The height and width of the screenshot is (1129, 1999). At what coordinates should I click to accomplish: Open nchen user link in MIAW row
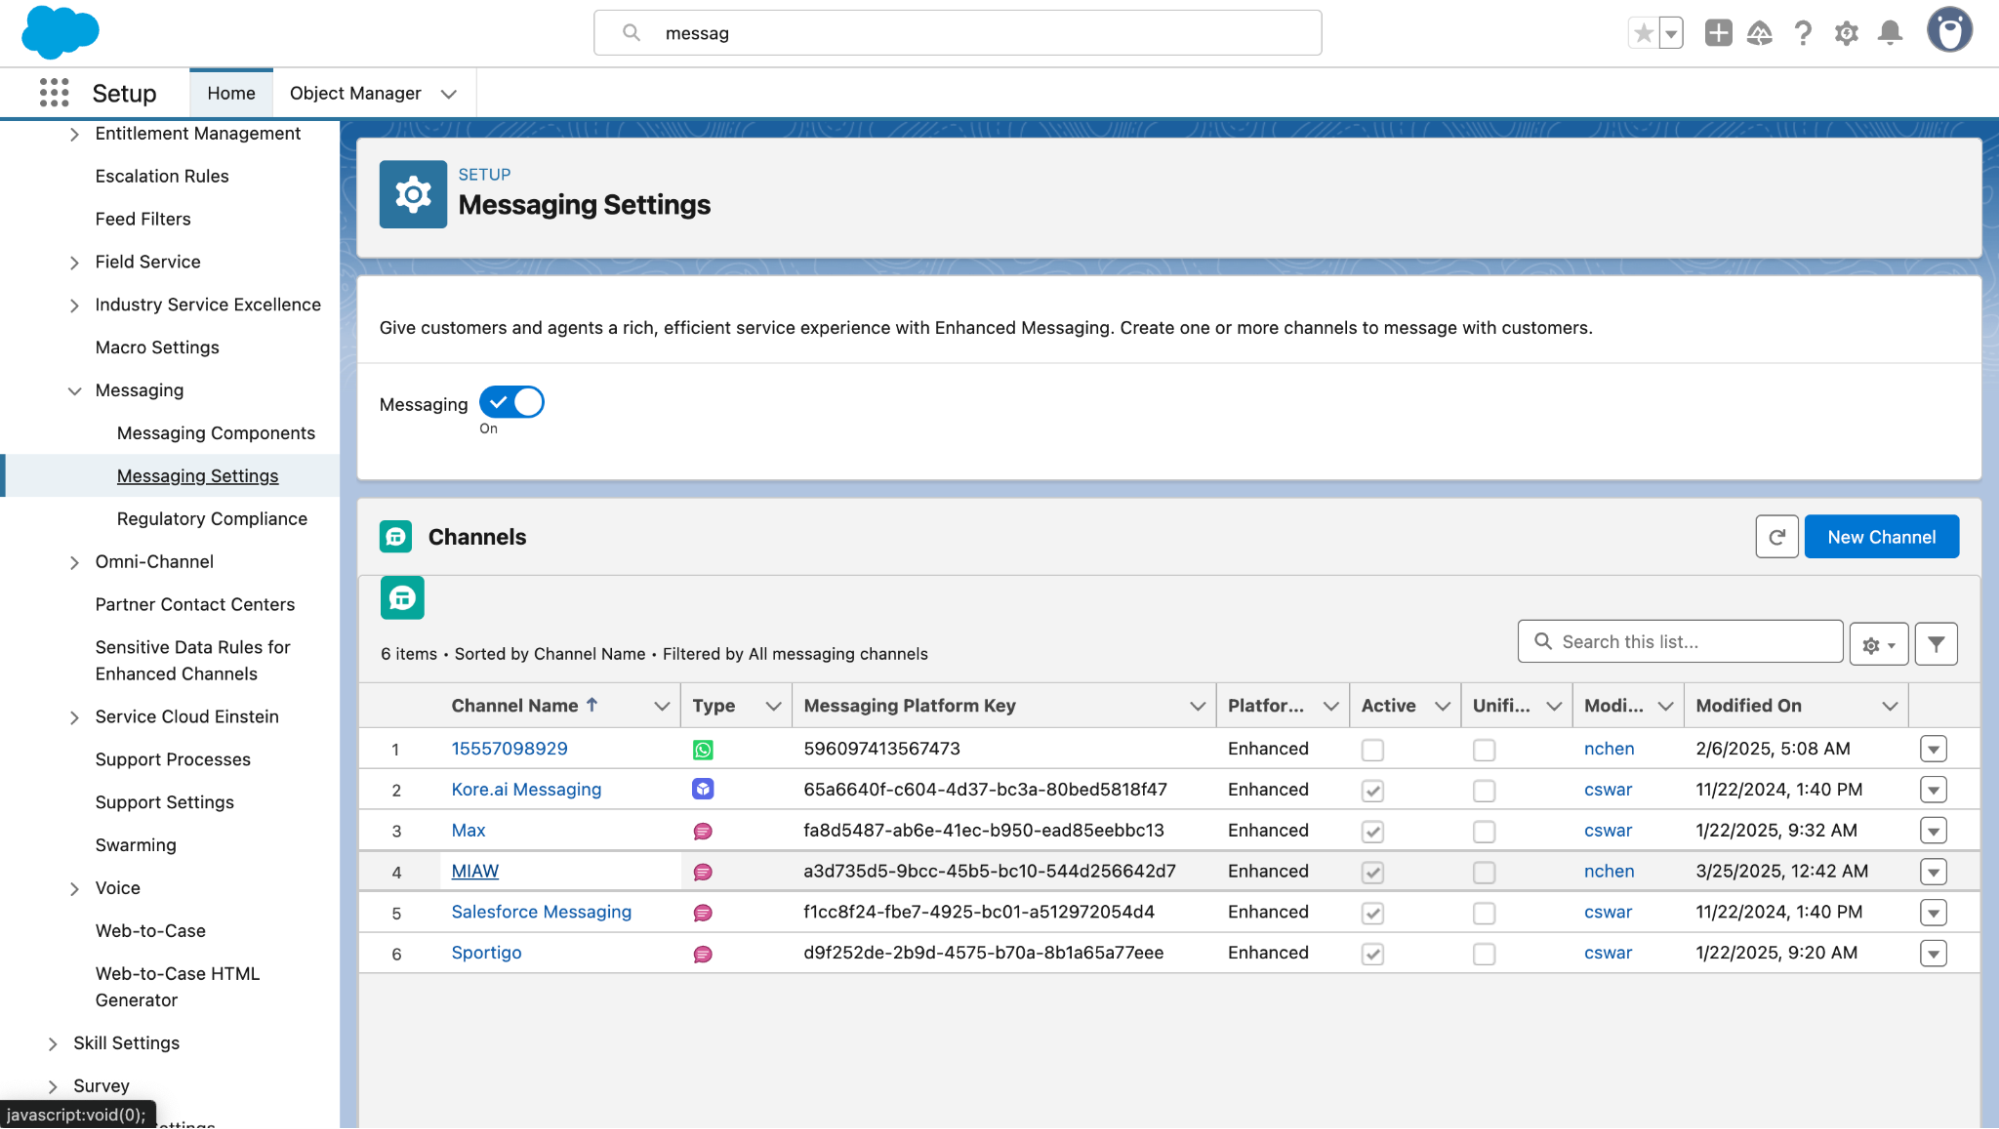coord(1609,872)
